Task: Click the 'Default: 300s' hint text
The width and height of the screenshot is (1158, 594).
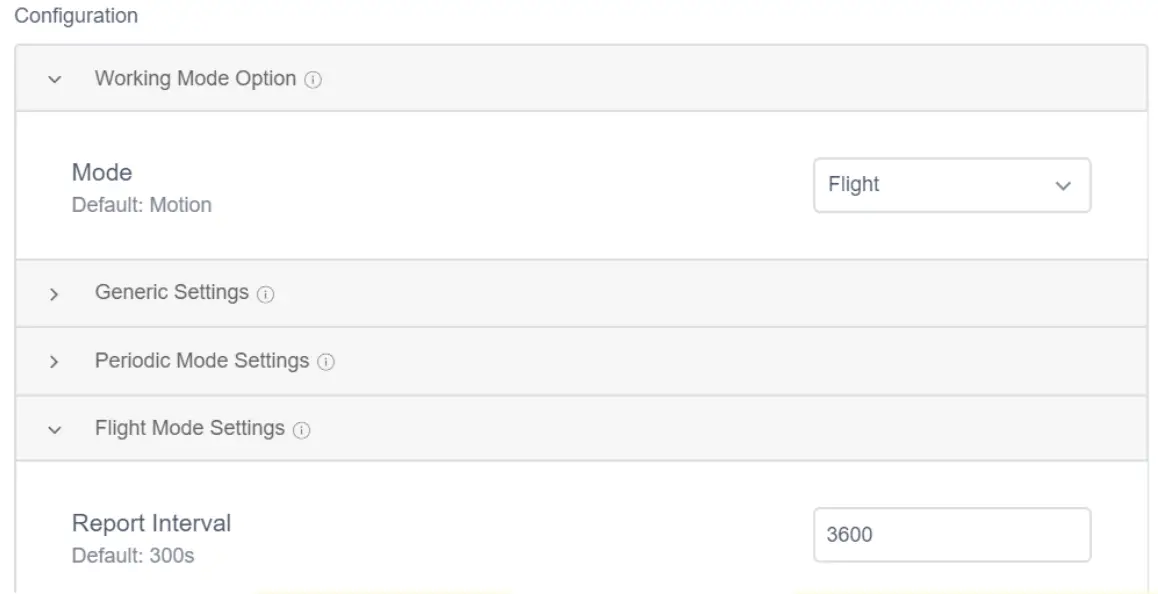Action: coord(133,555)
